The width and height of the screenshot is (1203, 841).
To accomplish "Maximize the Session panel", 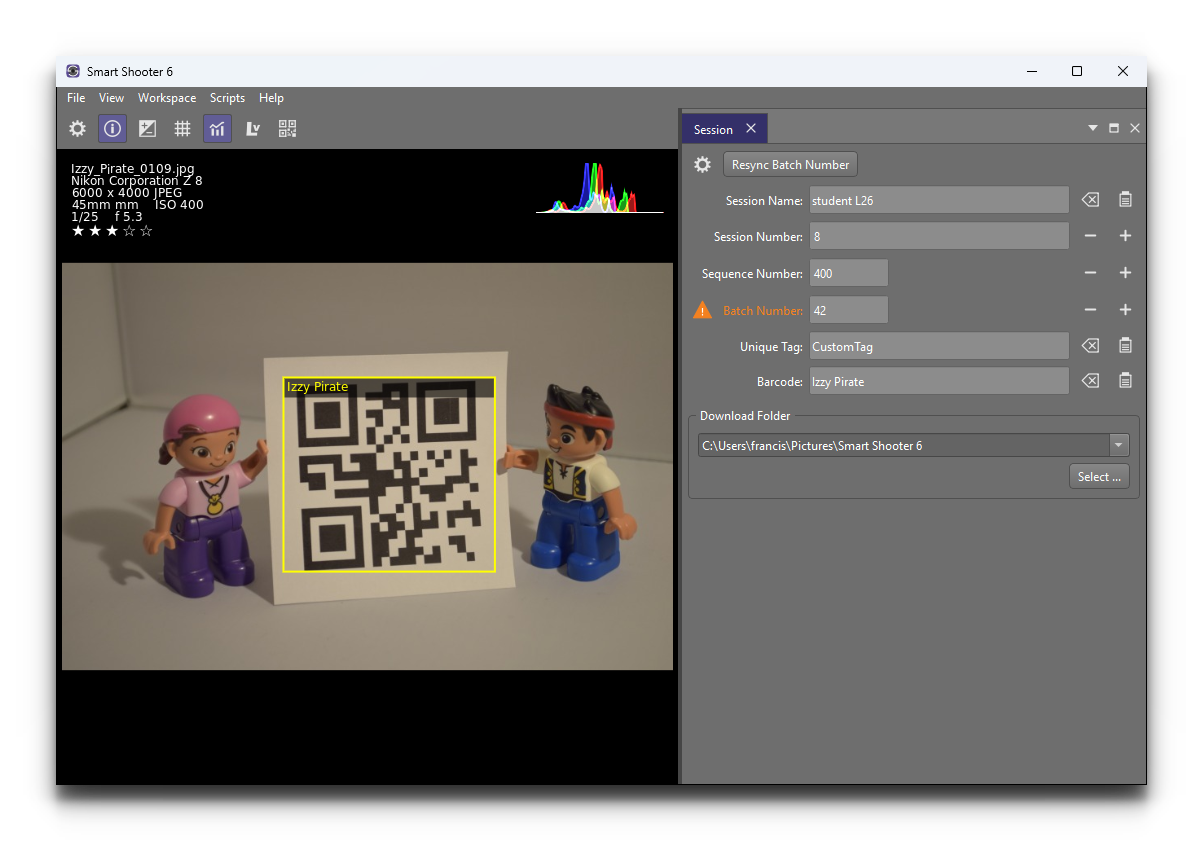I will tap(1114, 129).
